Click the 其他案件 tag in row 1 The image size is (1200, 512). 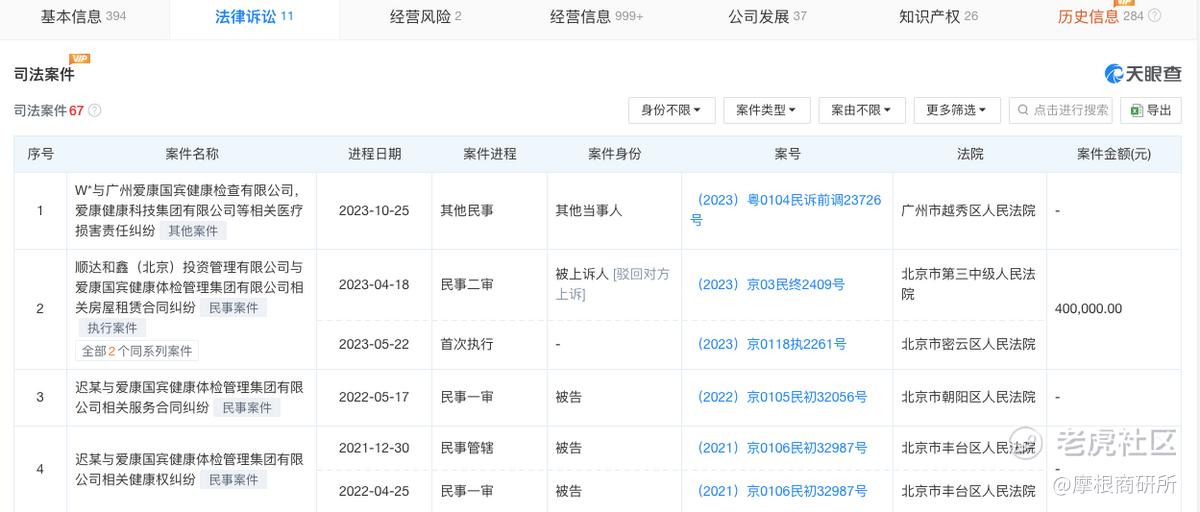pos(195,231)
